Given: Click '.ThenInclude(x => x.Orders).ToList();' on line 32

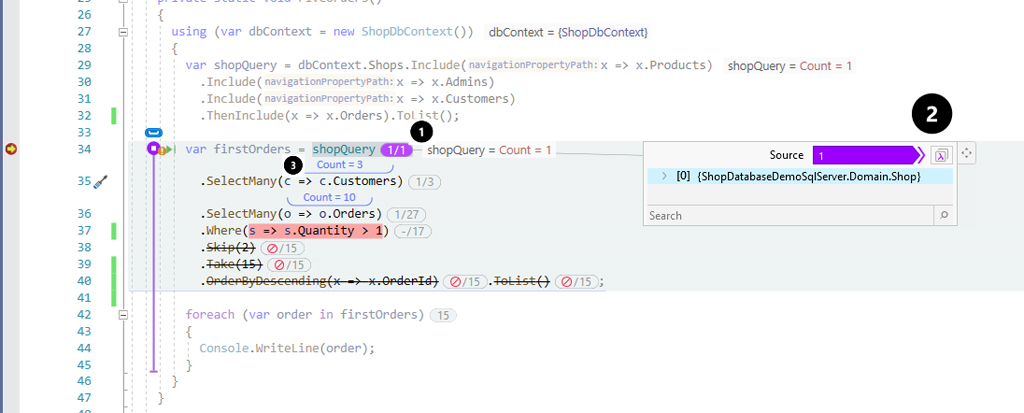Looking at the screenshot, I should 330,116.
